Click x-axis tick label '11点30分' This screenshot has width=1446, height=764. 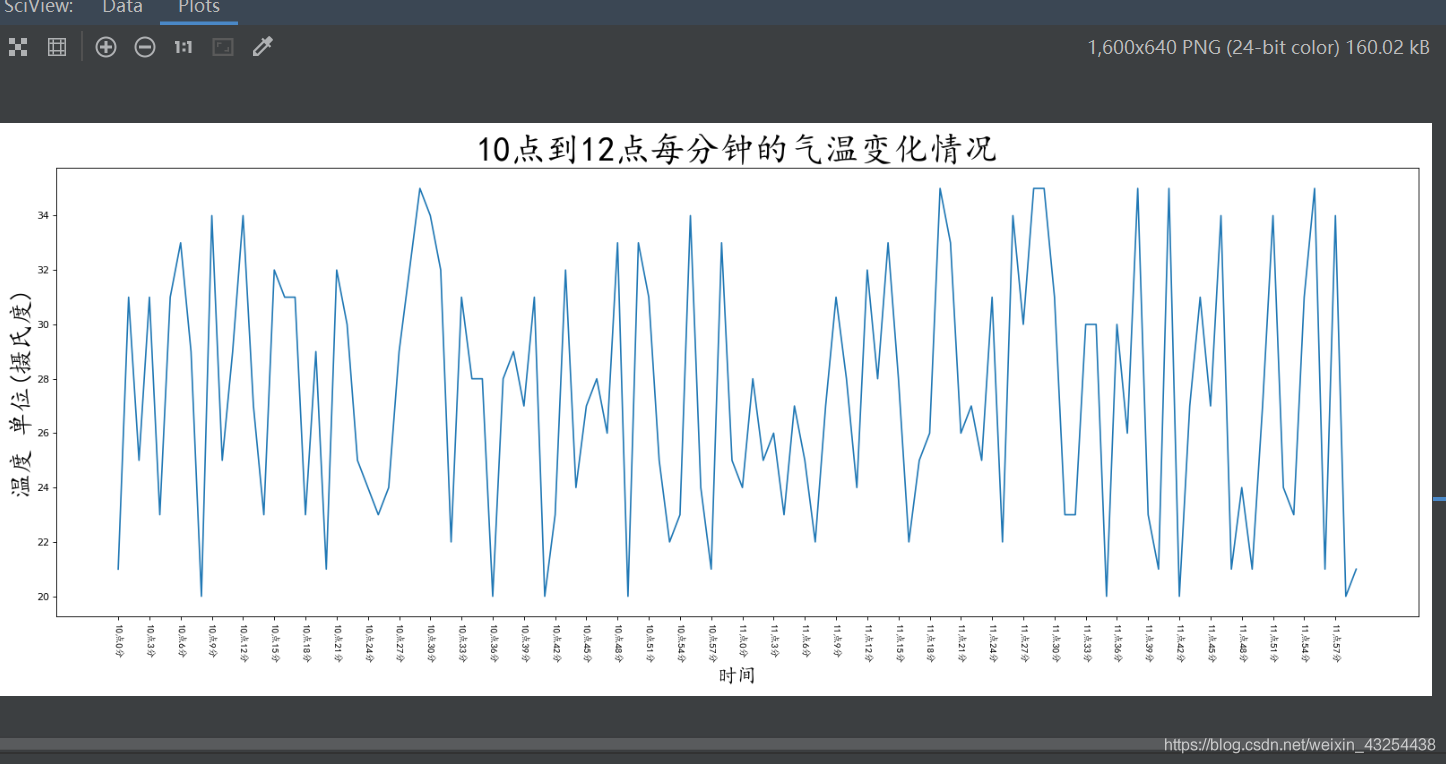[1055, 644]
